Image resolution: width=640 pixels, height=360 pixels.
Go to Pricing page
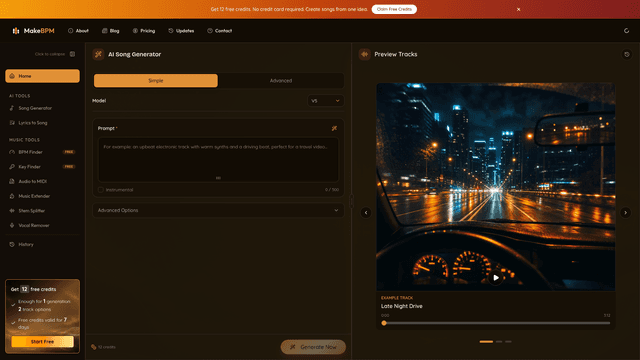point(144,31)
